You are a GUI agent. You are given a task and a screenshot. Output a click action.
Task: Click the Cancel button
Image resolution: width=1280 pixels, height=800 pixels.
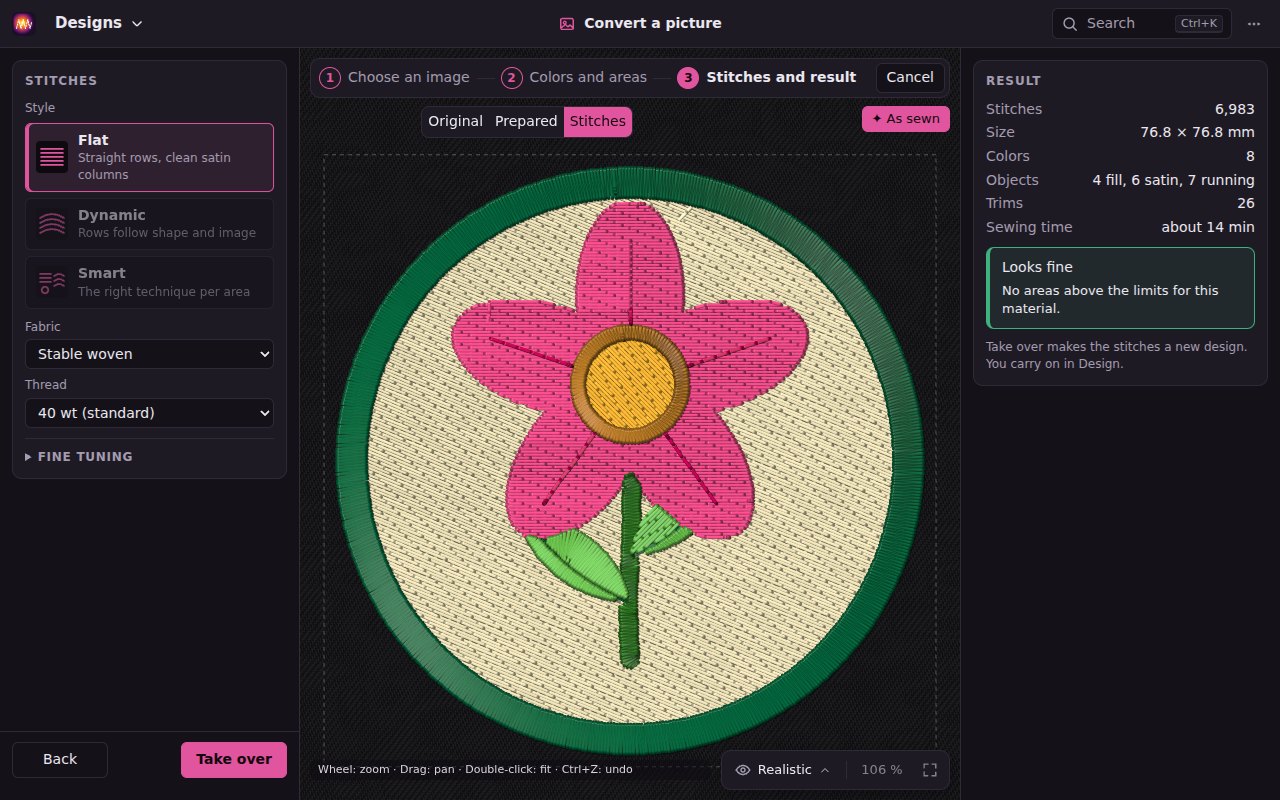[x=910, y=78]
